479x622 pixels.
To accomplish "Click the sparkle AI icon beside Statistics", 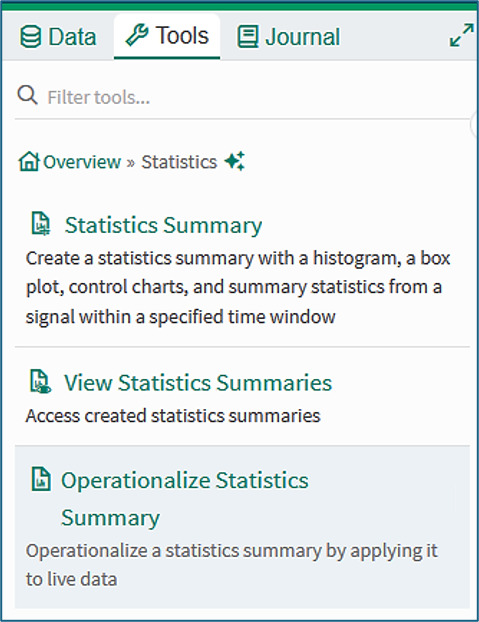I will [x=234, y=161].
